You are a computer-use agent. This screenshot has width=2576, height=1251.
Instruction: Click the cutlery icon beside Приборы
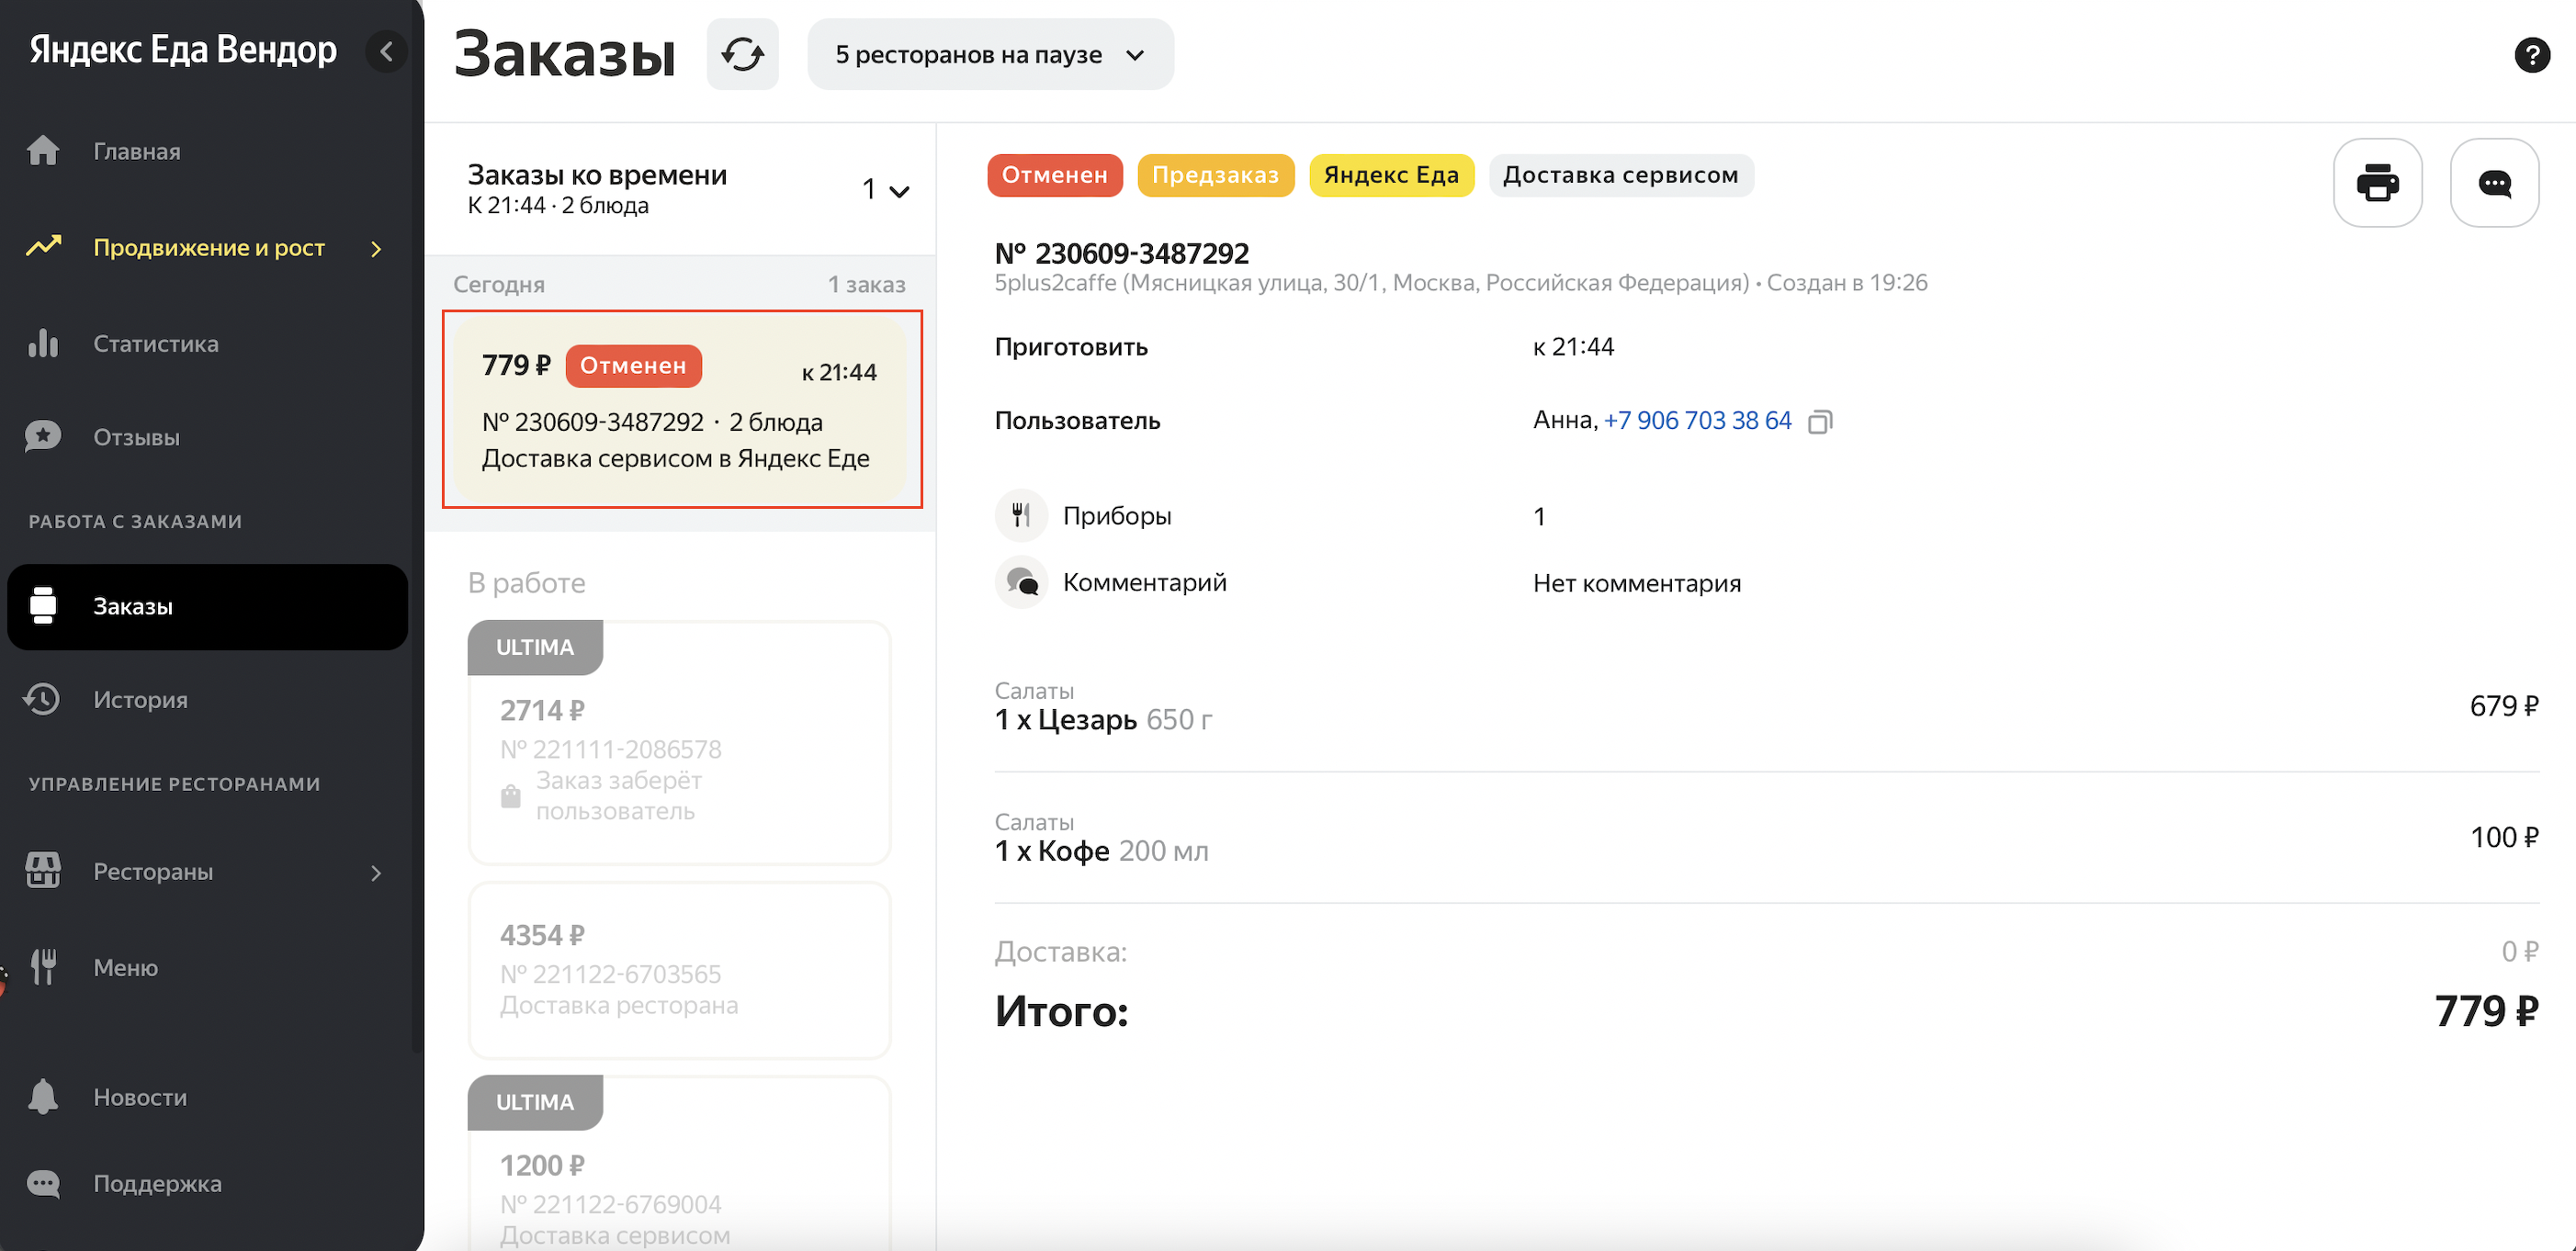click(1020, 516)
